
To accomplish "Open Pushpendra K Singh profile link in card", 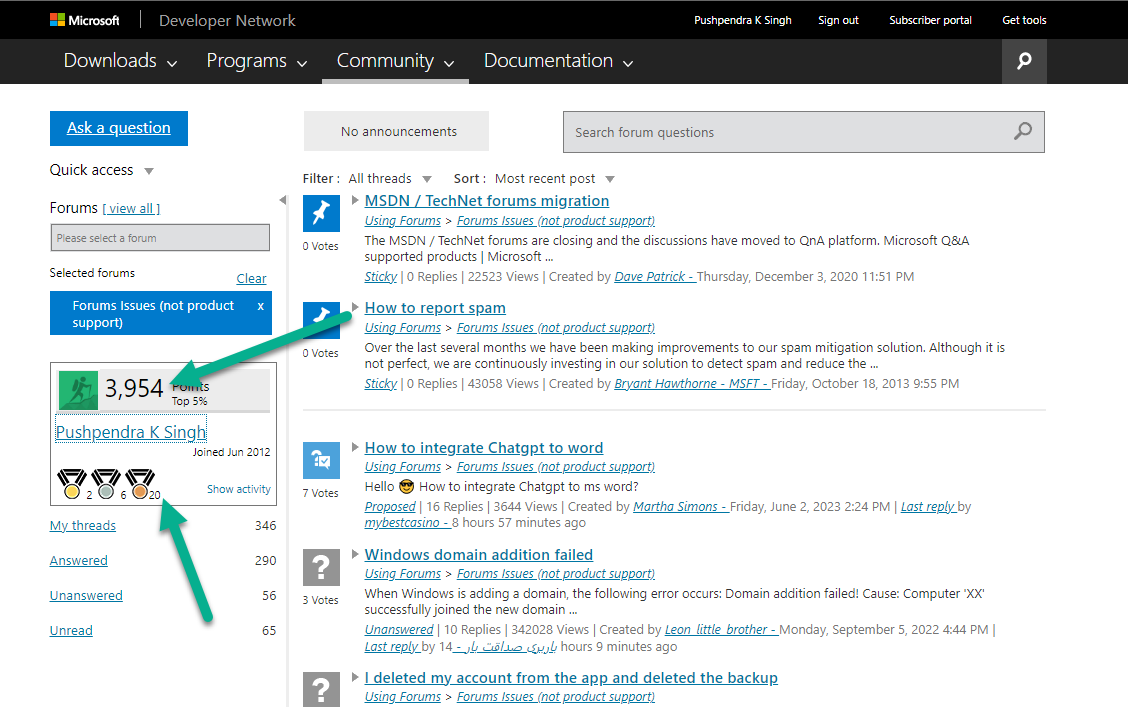I will pos(131,432).
